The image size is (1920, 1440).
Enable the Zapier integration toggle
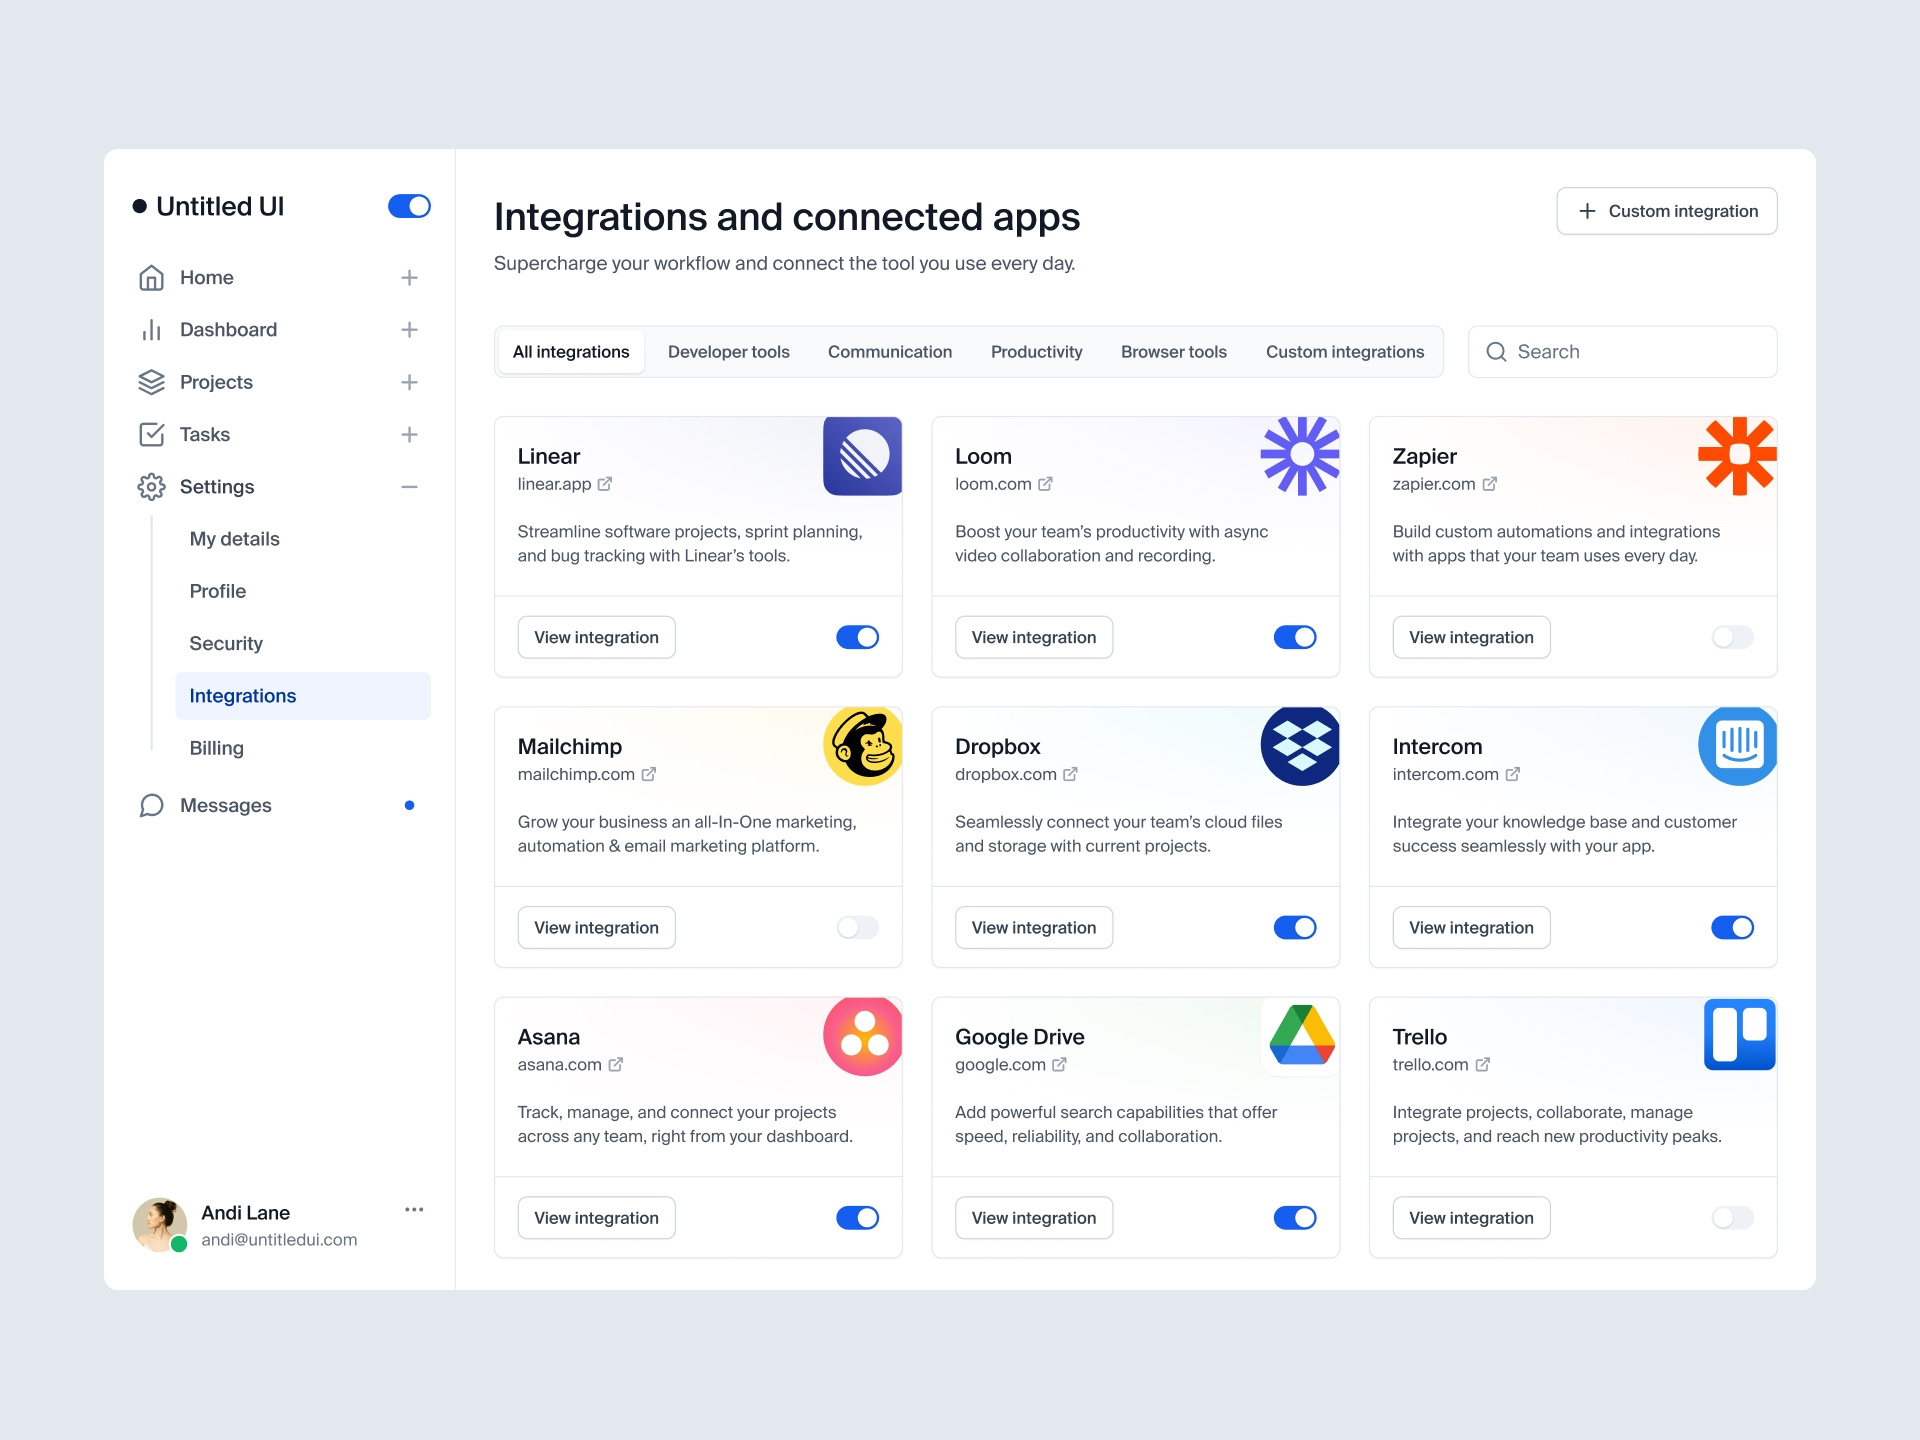coord(1732,637)
